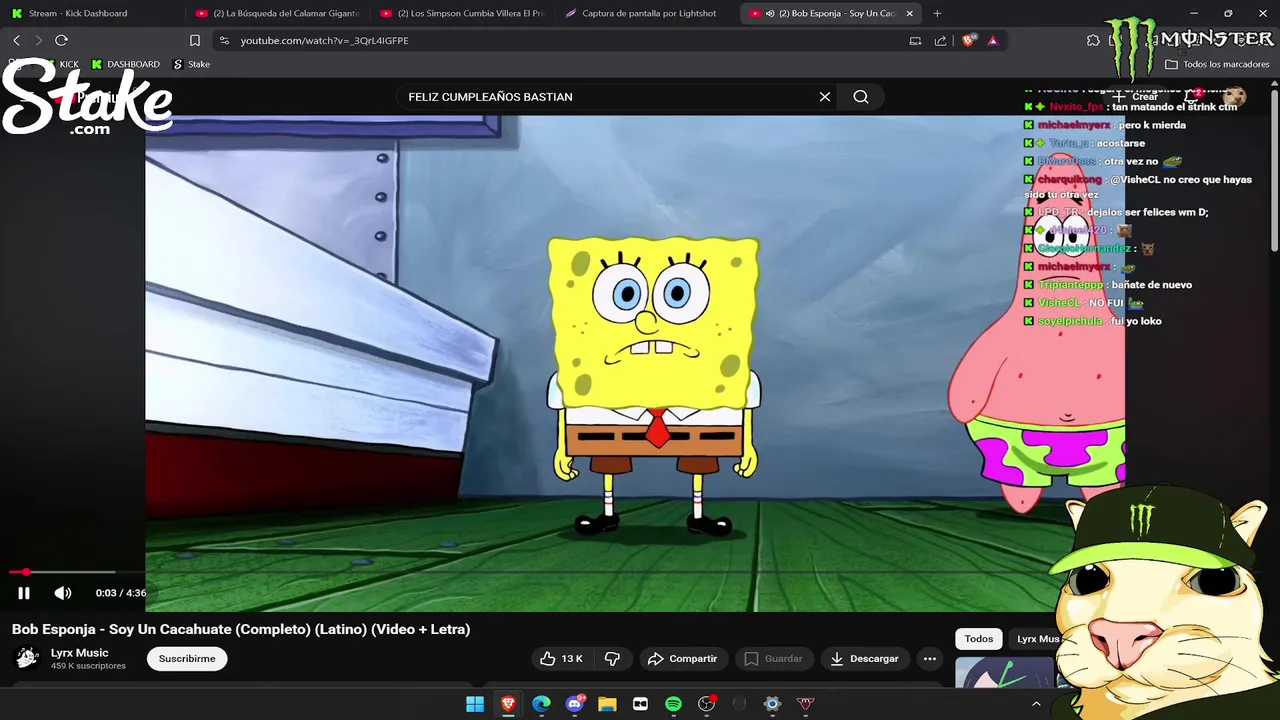Open a new browser tab
Screen dimensions: 1280x720
coord(937,13)
